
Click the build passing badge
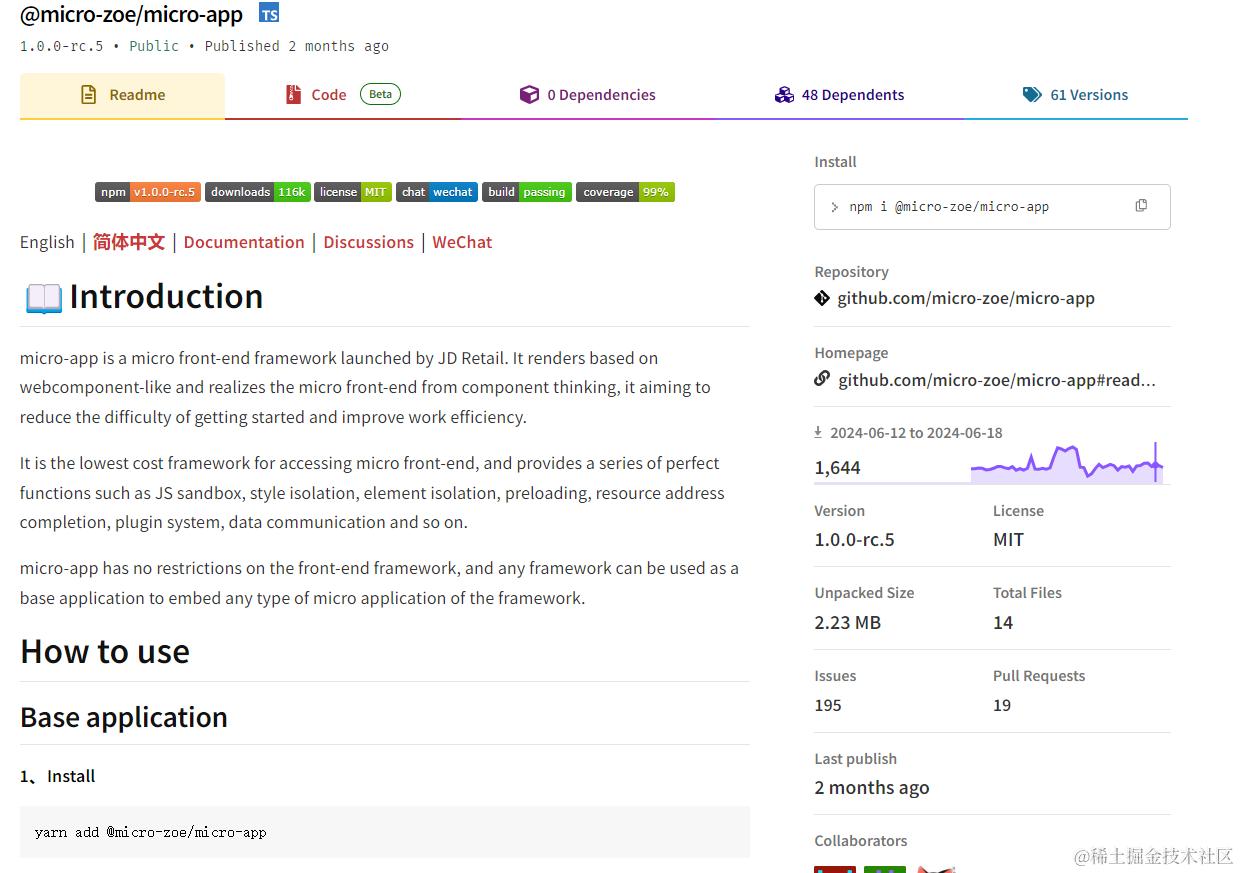pos(527,192)
